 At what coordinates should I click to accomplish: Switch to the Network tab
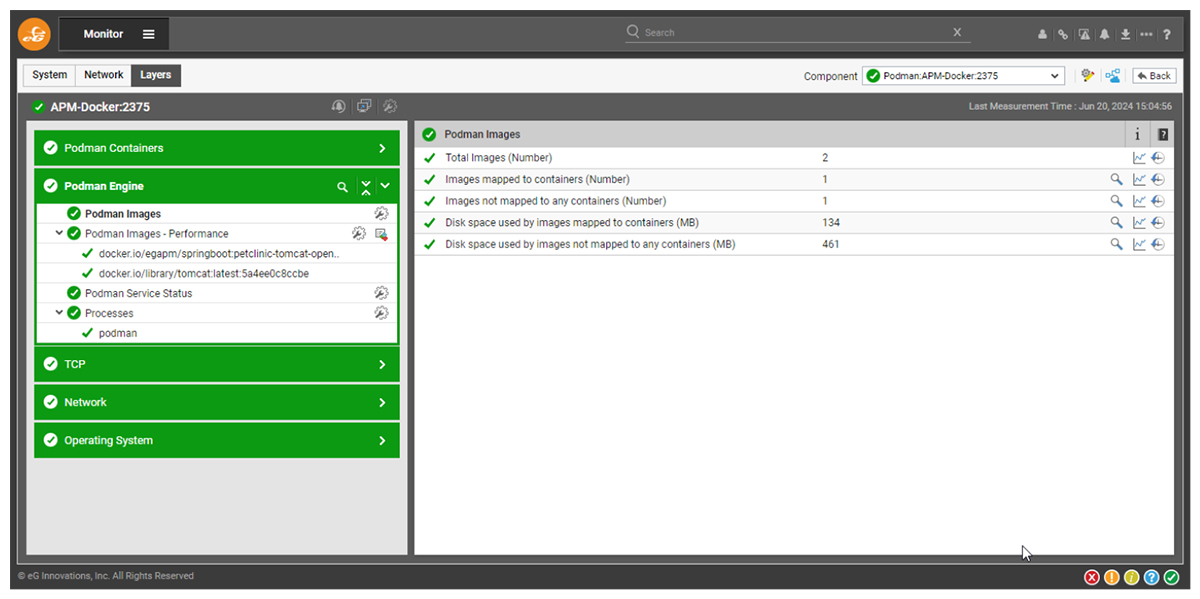tap(104, 75)
